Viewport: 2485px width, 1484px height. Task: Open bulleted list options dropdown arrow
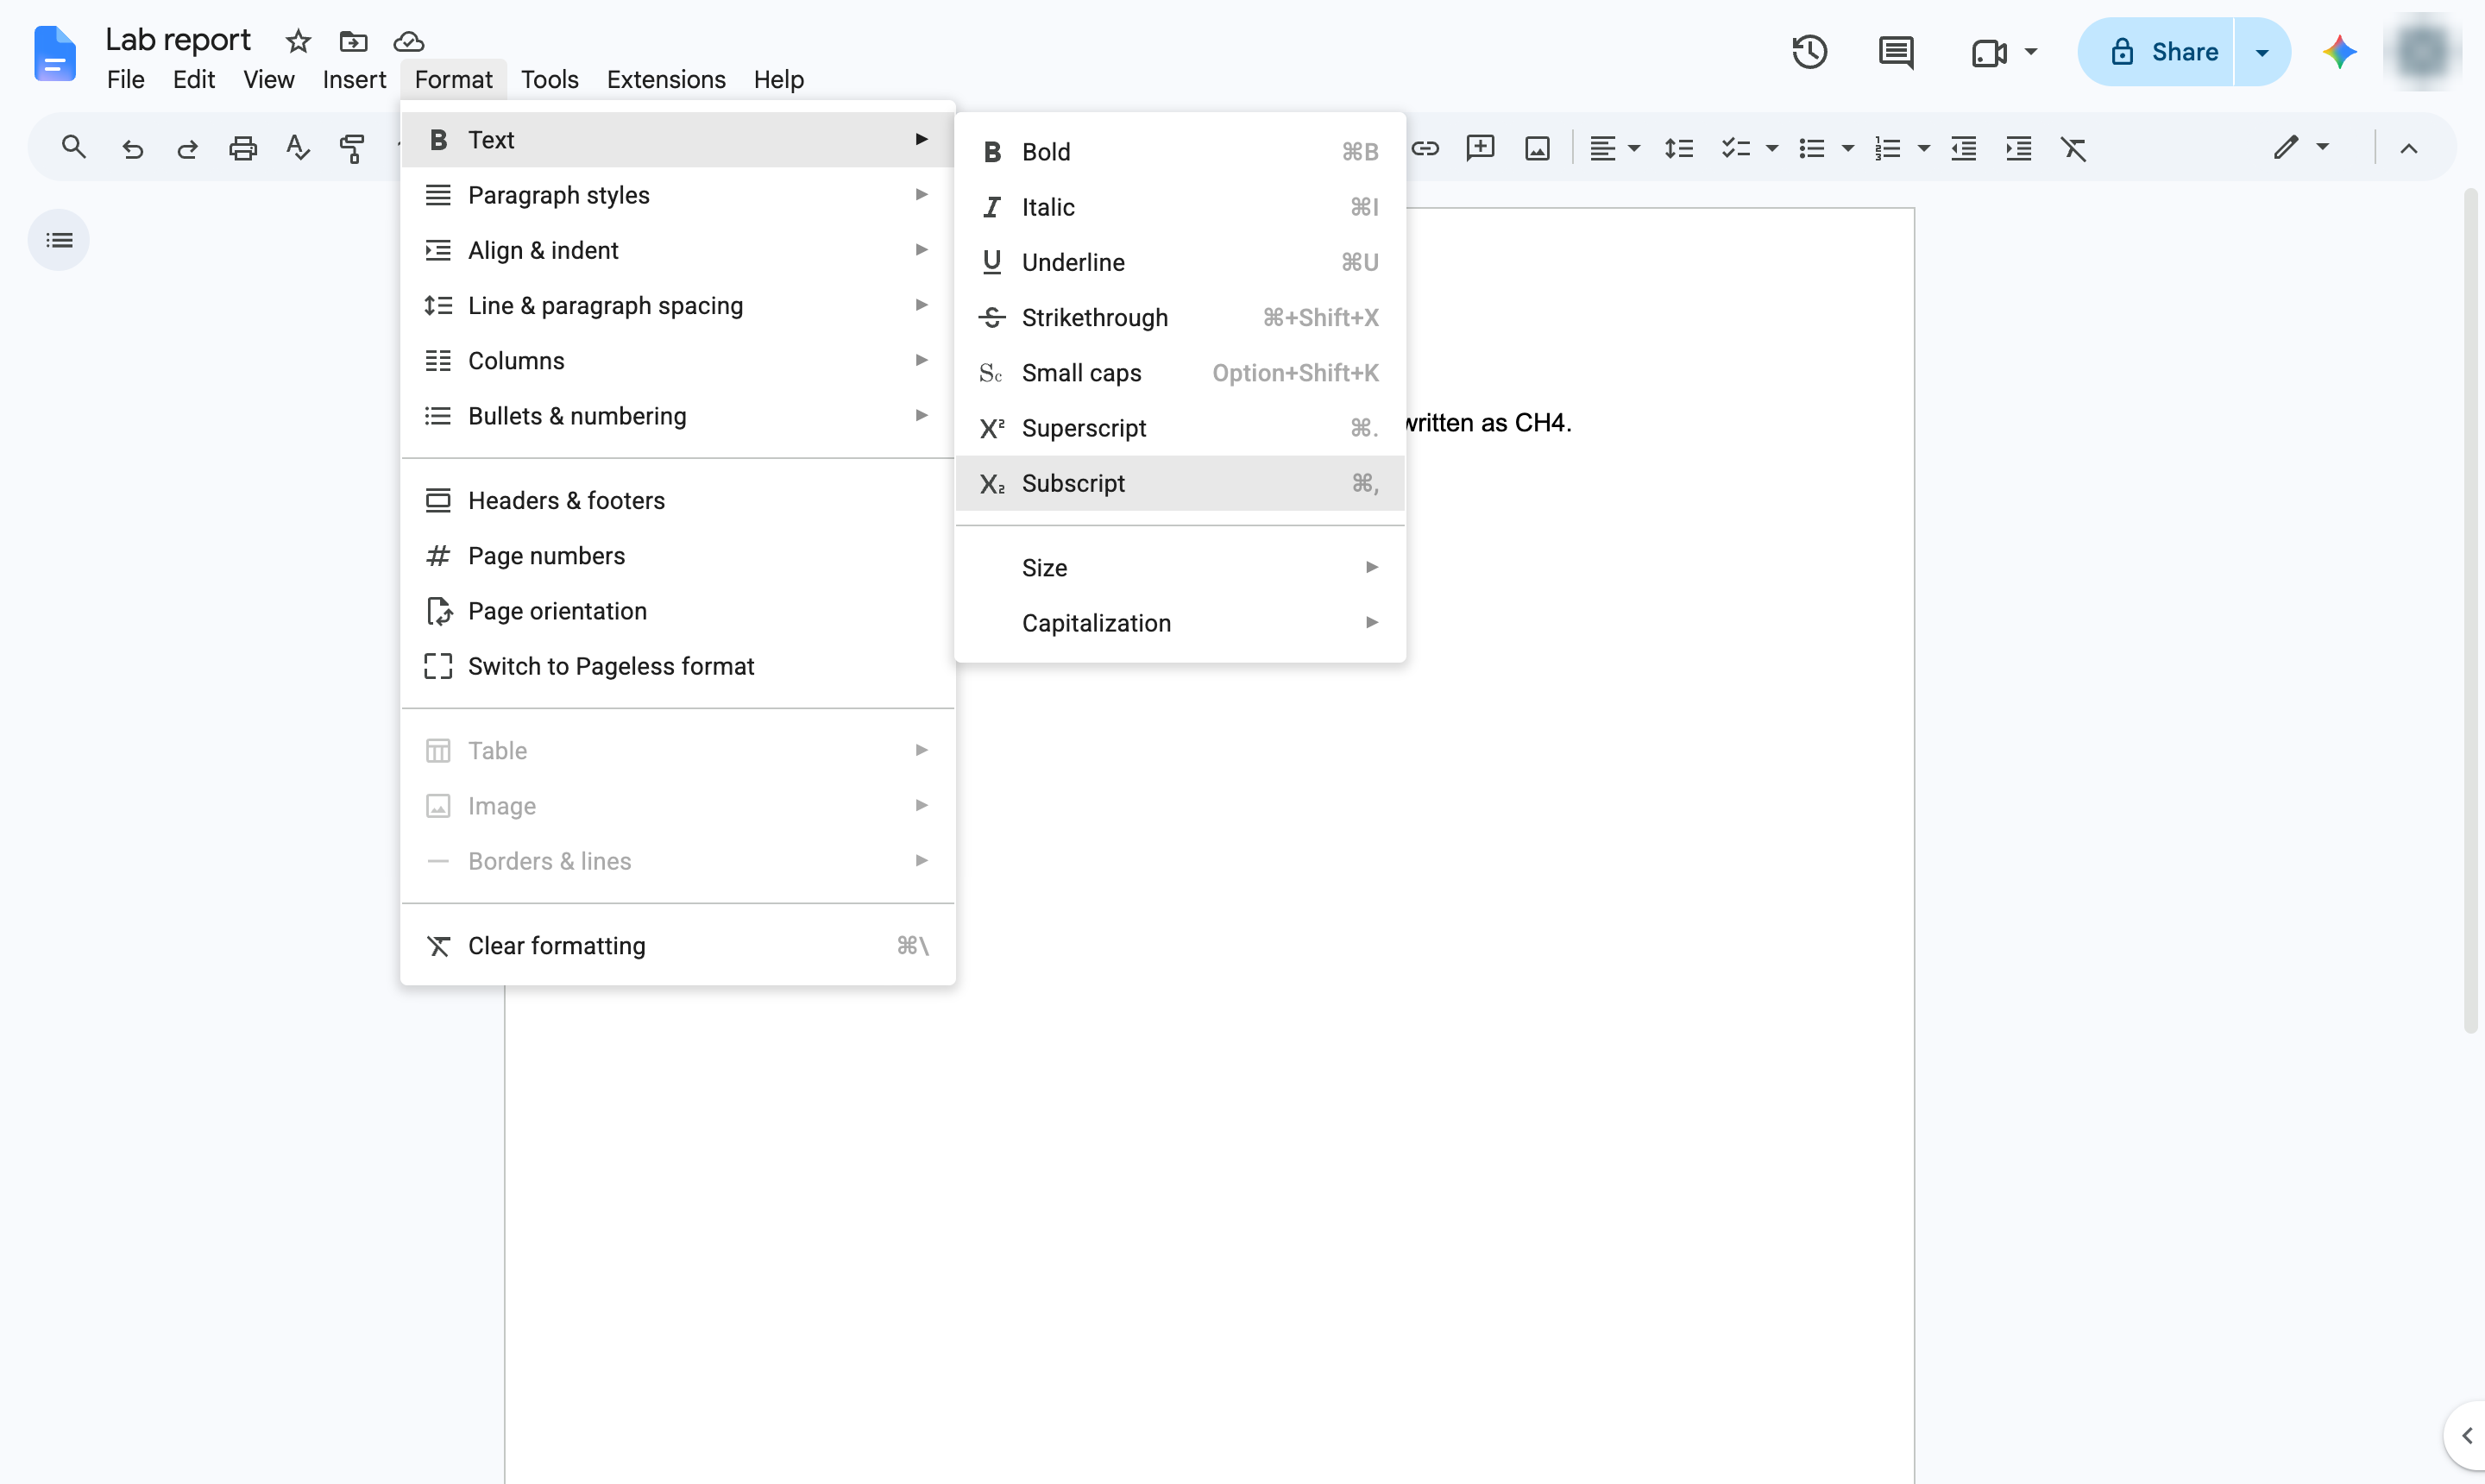tap(1847, 149)
